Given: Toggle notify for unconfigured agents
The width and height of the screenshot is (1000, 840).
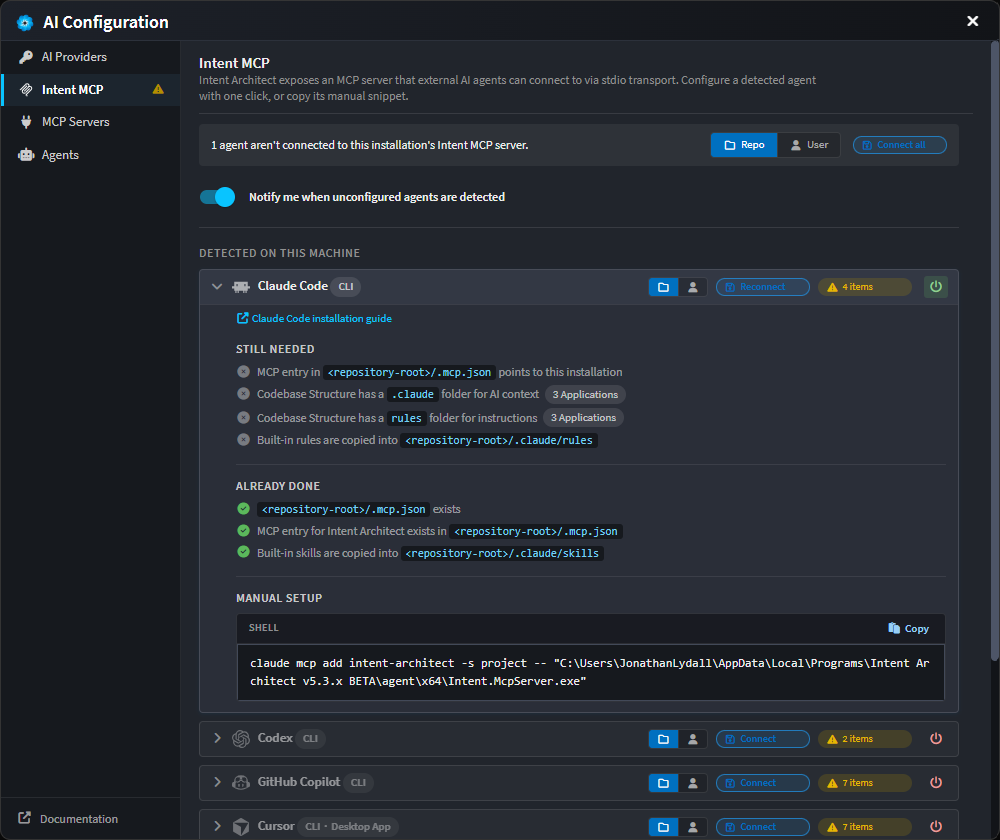Looking at the screenshot, I should click(217, 197).
